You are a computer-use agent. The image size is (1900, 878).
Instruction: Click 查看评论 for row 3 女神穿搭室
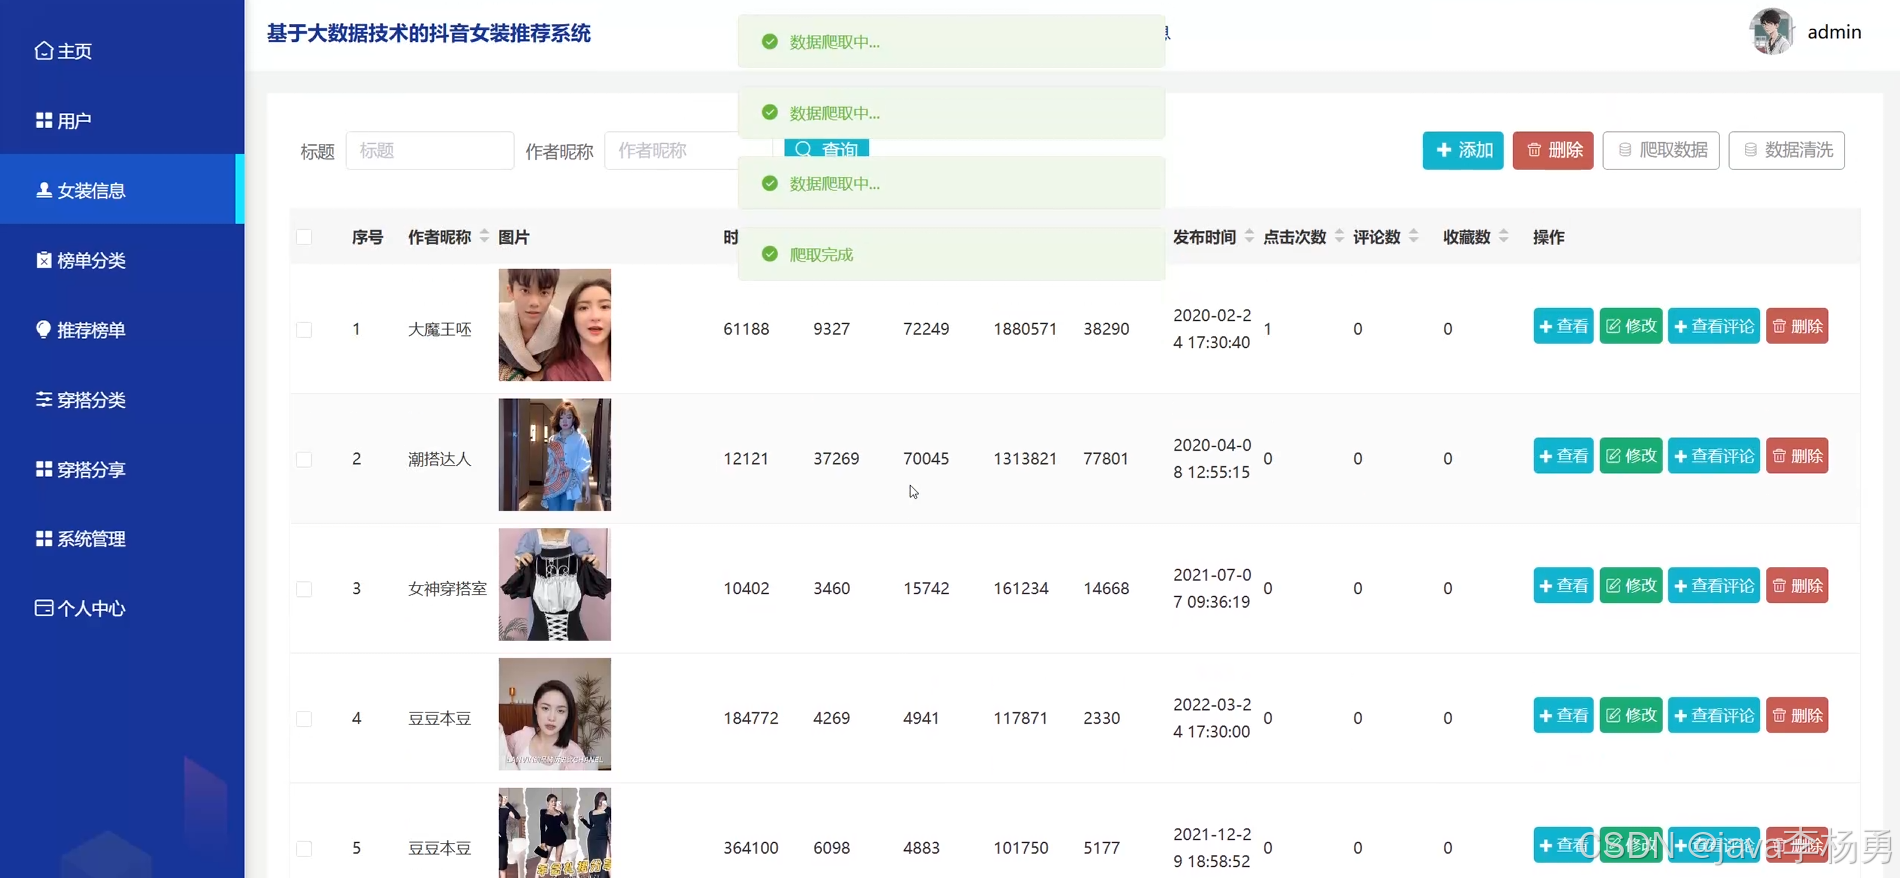[x=1714, y=585]
